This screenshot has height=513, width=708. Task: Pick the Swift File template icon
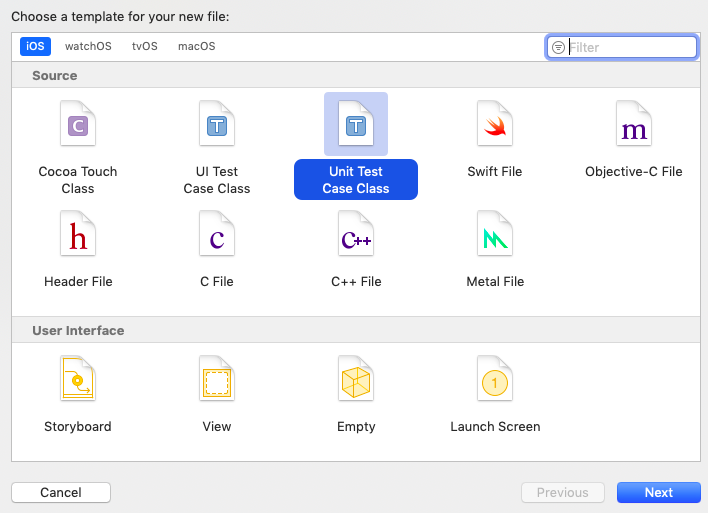495,123
